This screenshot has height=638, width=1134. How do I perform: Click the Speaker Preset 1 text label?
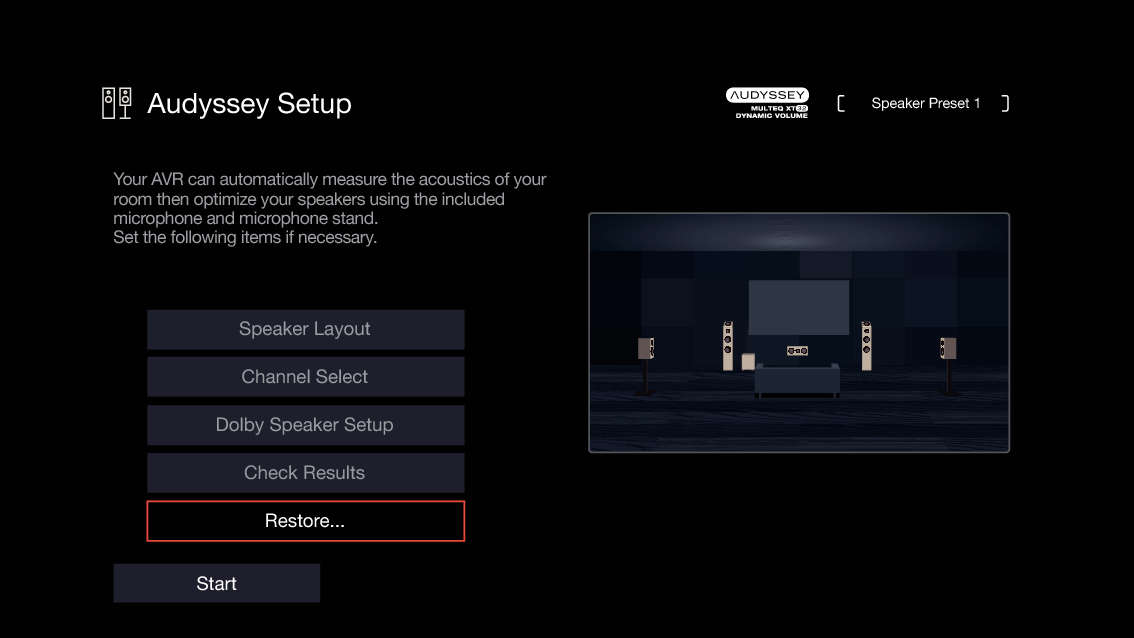(x=925, y=103)
